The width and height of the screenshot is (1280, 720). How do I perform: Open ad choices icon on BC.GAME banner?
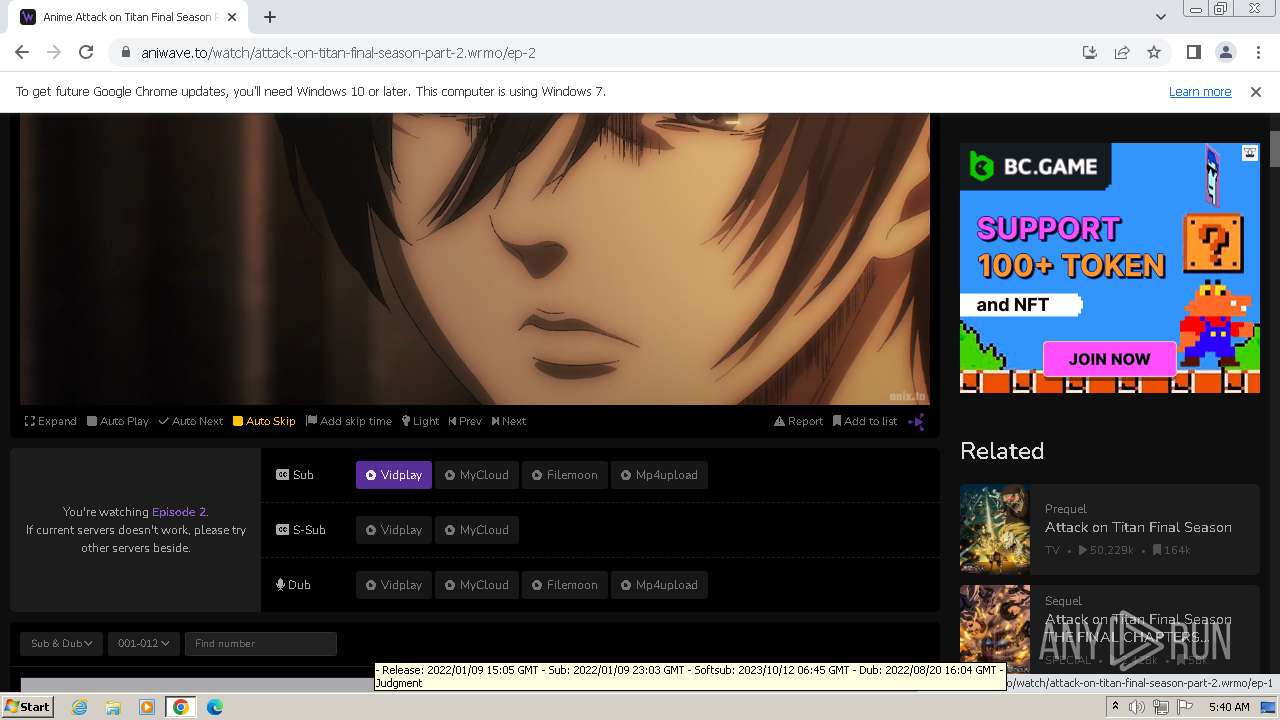(1250, 153)
